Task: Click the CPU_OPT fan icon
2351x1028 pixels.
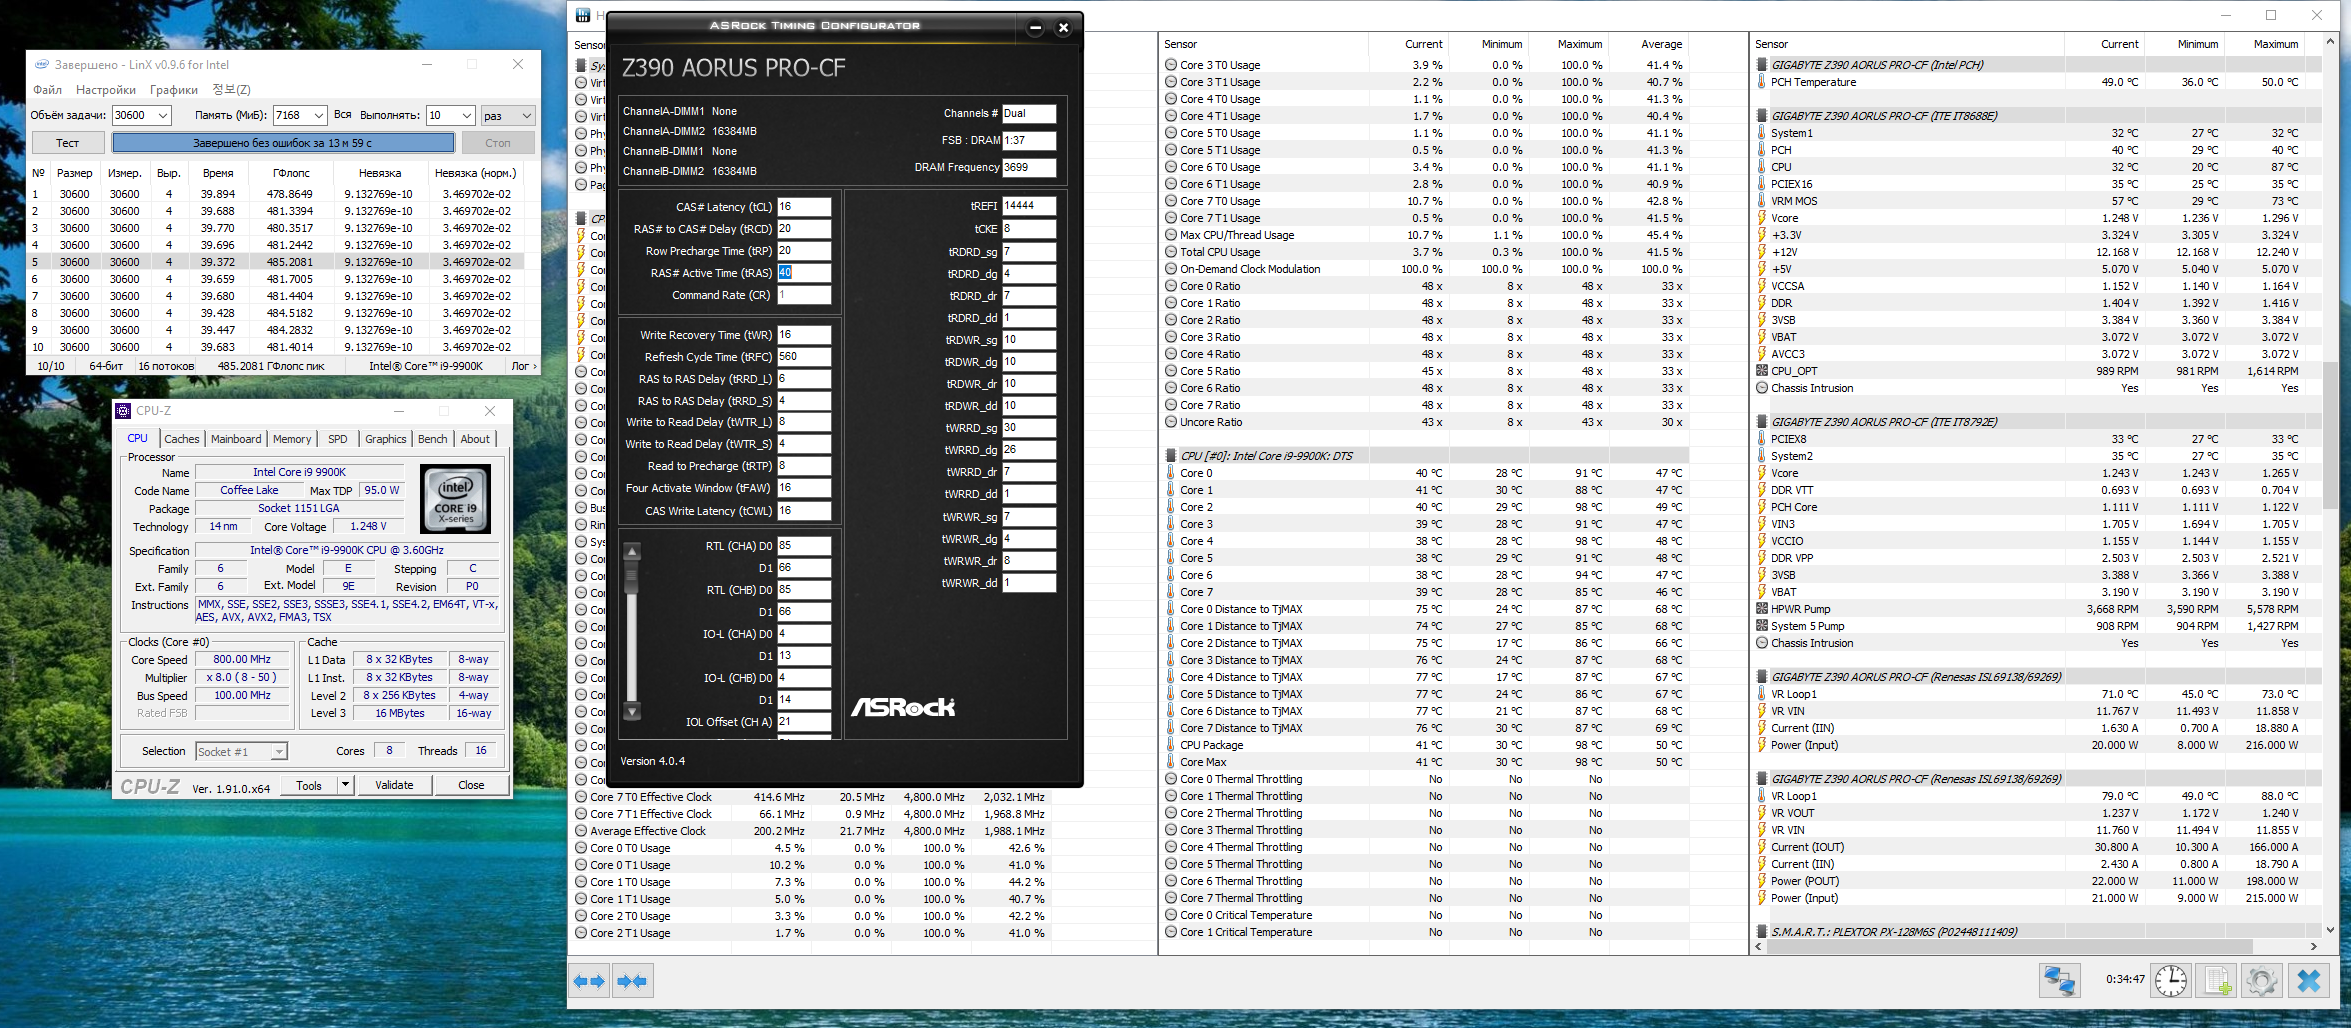Action: tap(1762, 371)
